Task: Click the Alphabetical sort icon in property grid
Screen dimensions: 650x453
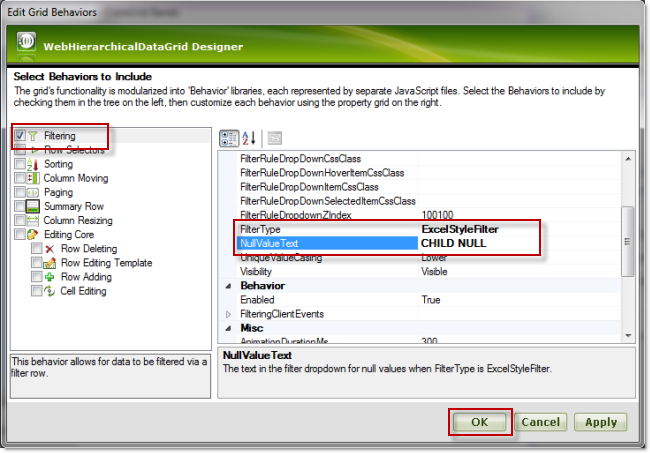Action: (249, 138)
